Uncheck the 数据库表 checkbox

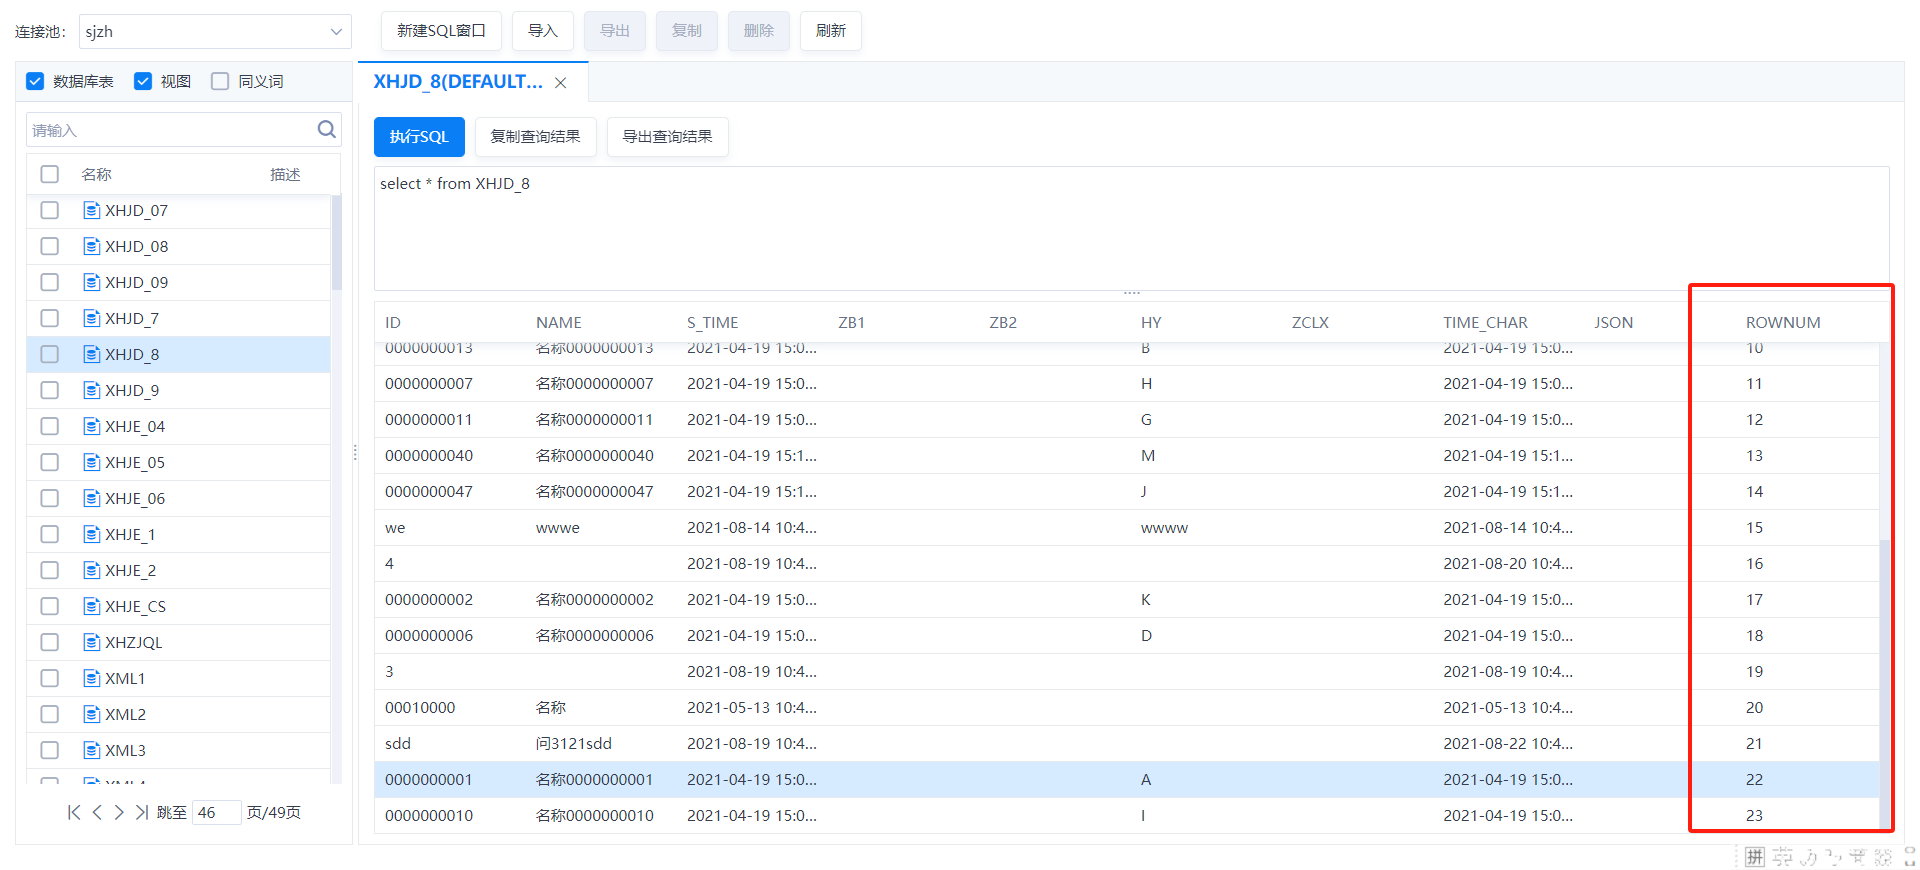coord(36,81)
